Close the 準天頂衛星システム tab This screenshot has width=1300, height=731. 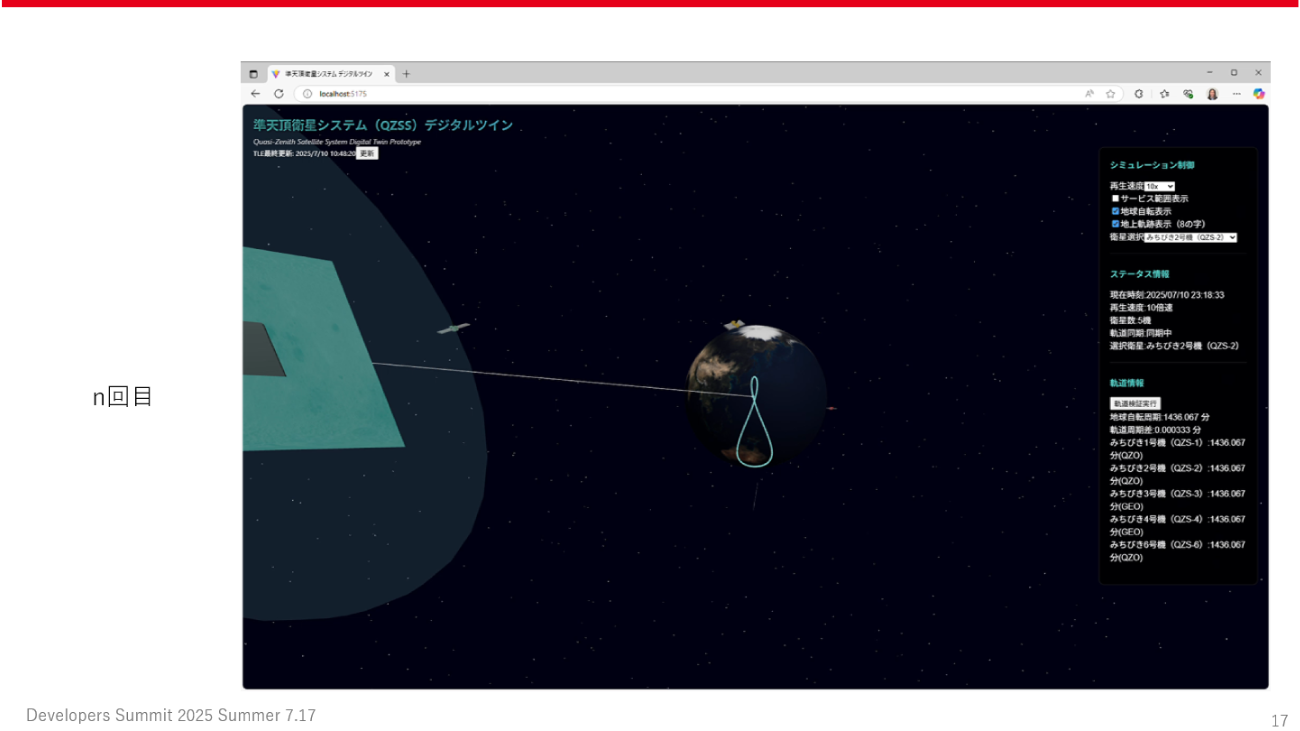(x=387, y=74)
